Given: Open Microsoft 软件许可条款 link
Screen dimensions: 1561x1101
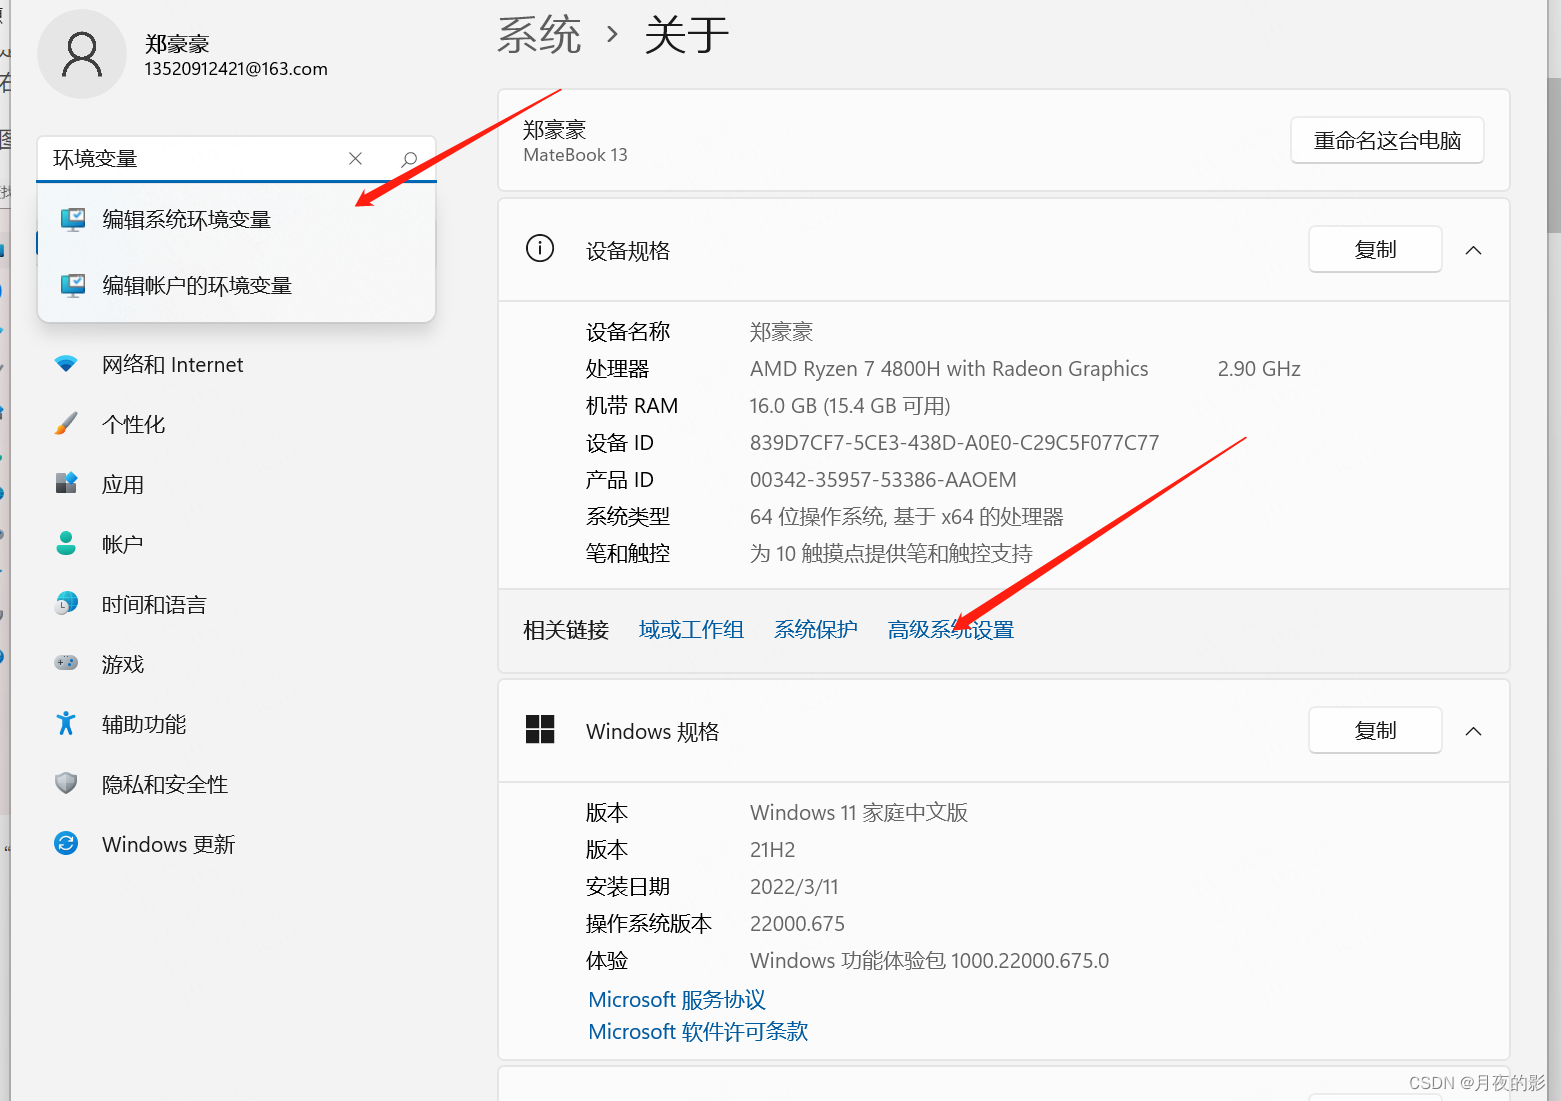Looking at the screenshot, I should (698, 1032).
